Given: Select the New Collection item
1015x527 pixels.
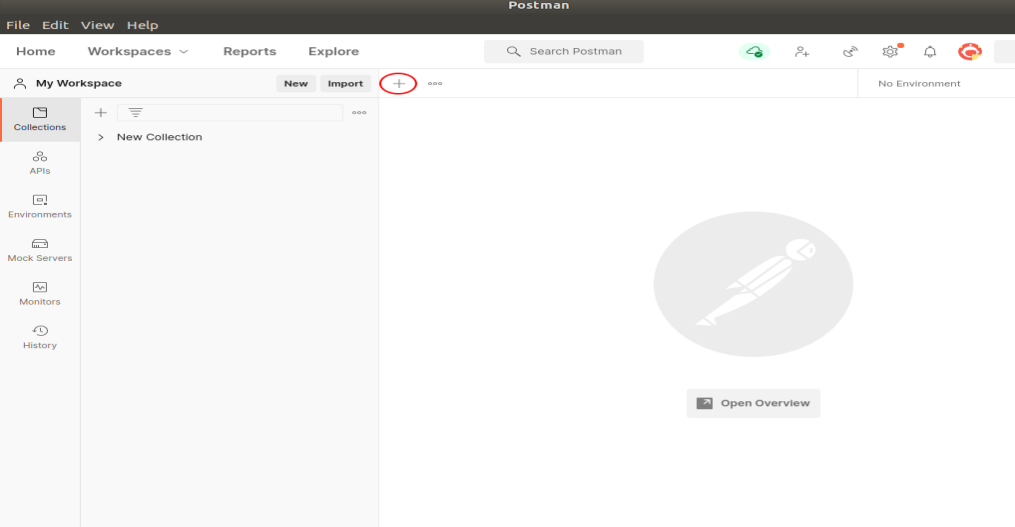Looking at the screenshot, I should 159,137.
